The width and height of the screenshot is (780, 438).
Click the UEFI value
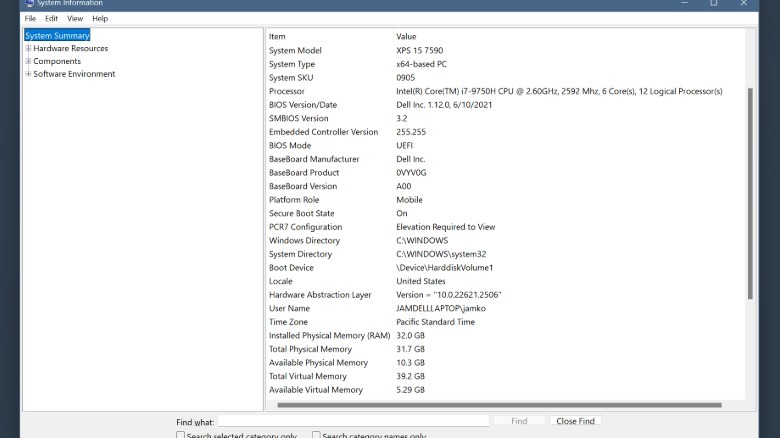404,145
